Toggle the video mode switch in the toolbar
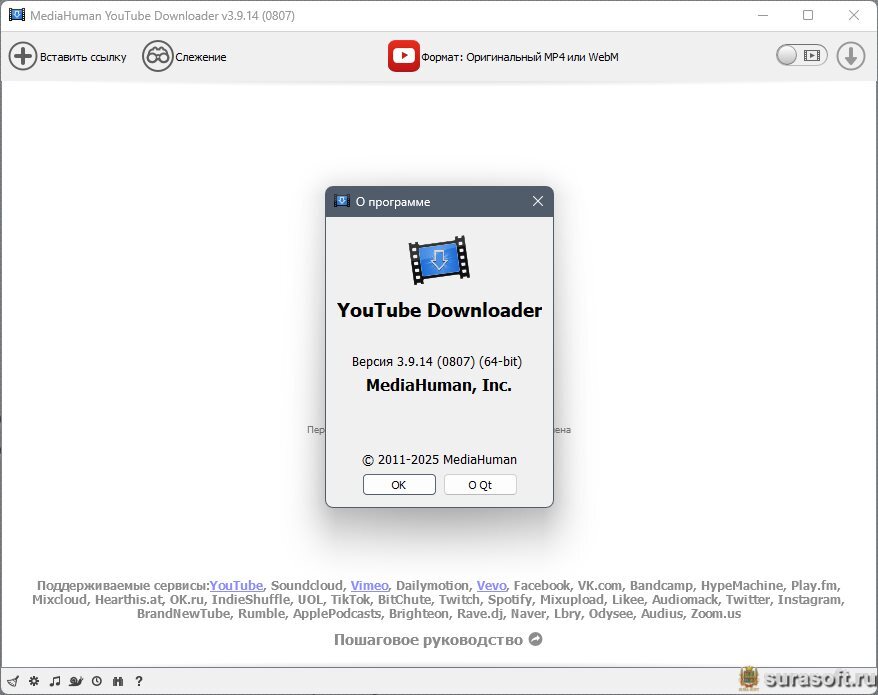Viewport: 878px width, 695px height. tap(801, 55)
